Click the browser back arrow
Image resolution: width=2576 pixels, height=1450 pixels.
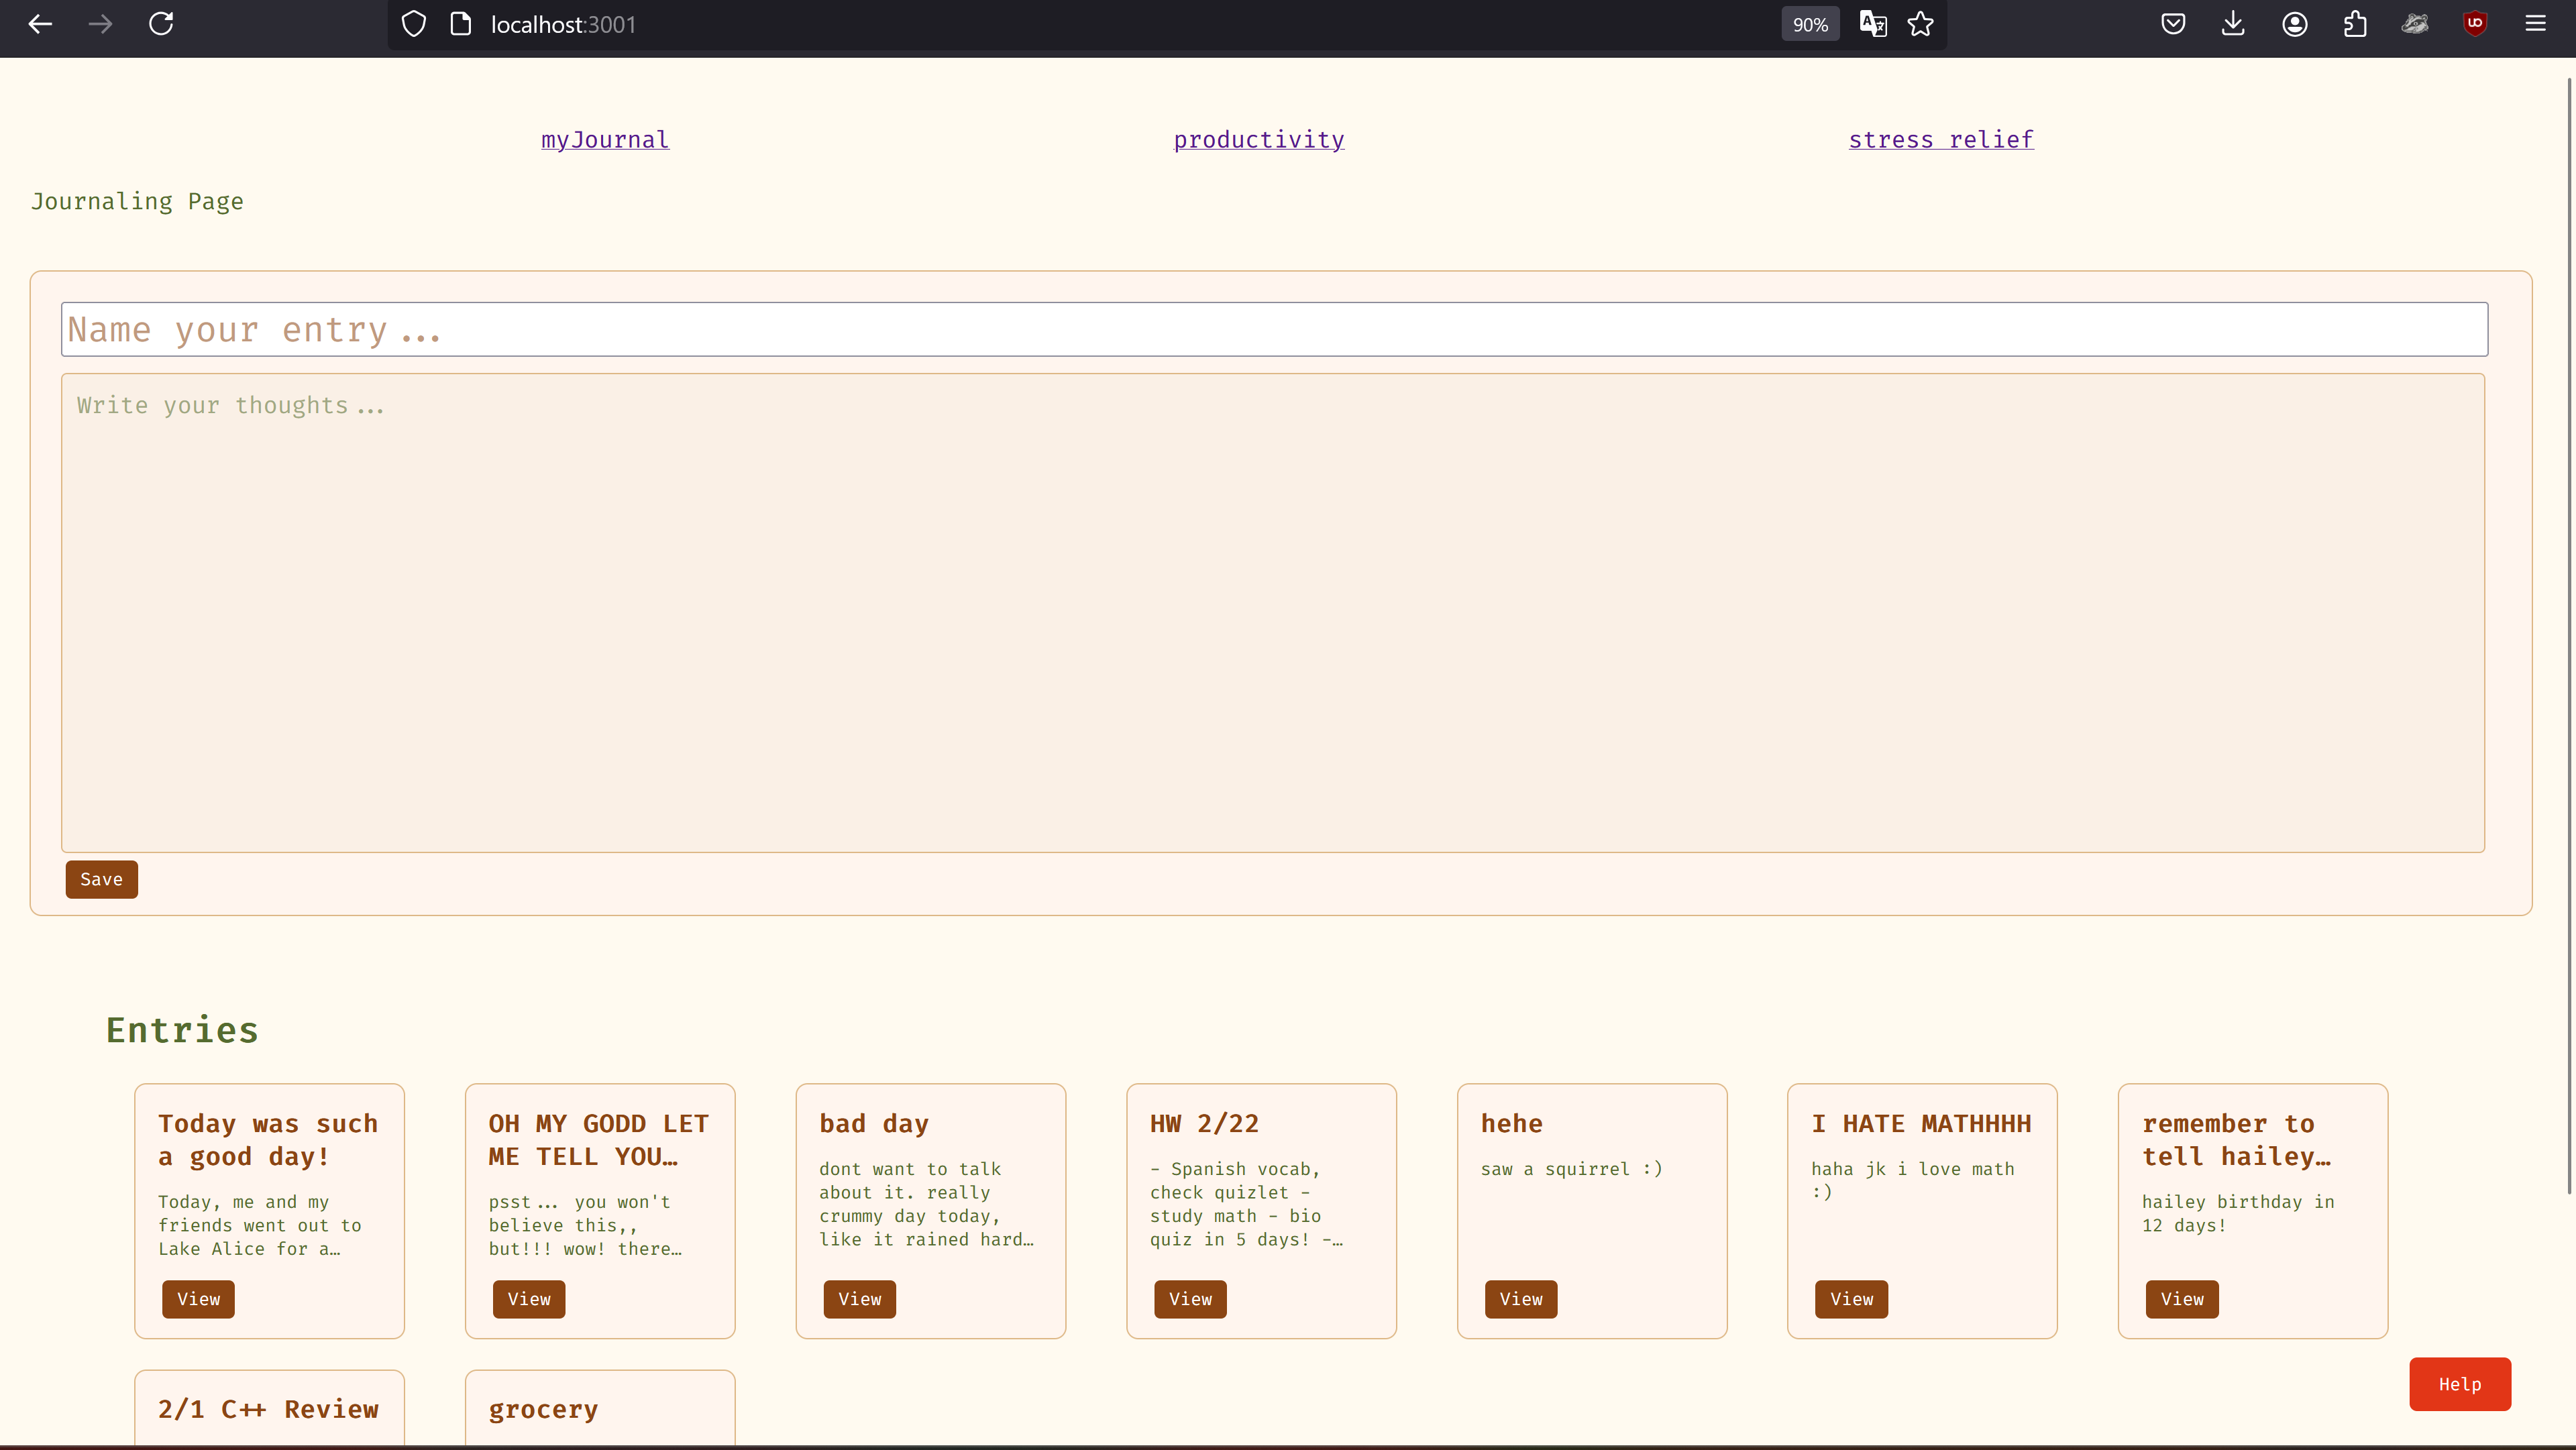point(40,24)
